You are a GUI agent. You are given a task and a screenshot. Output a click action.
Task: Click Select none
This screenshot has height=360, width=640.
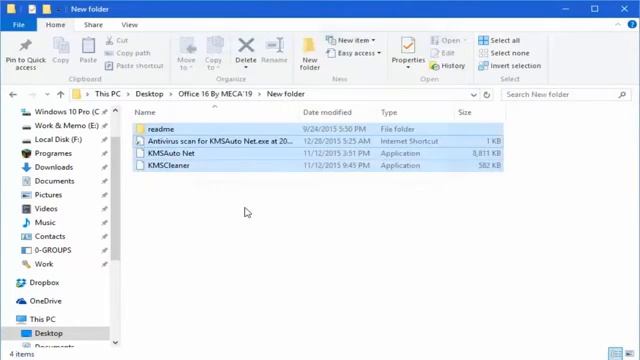click(504, 53)
